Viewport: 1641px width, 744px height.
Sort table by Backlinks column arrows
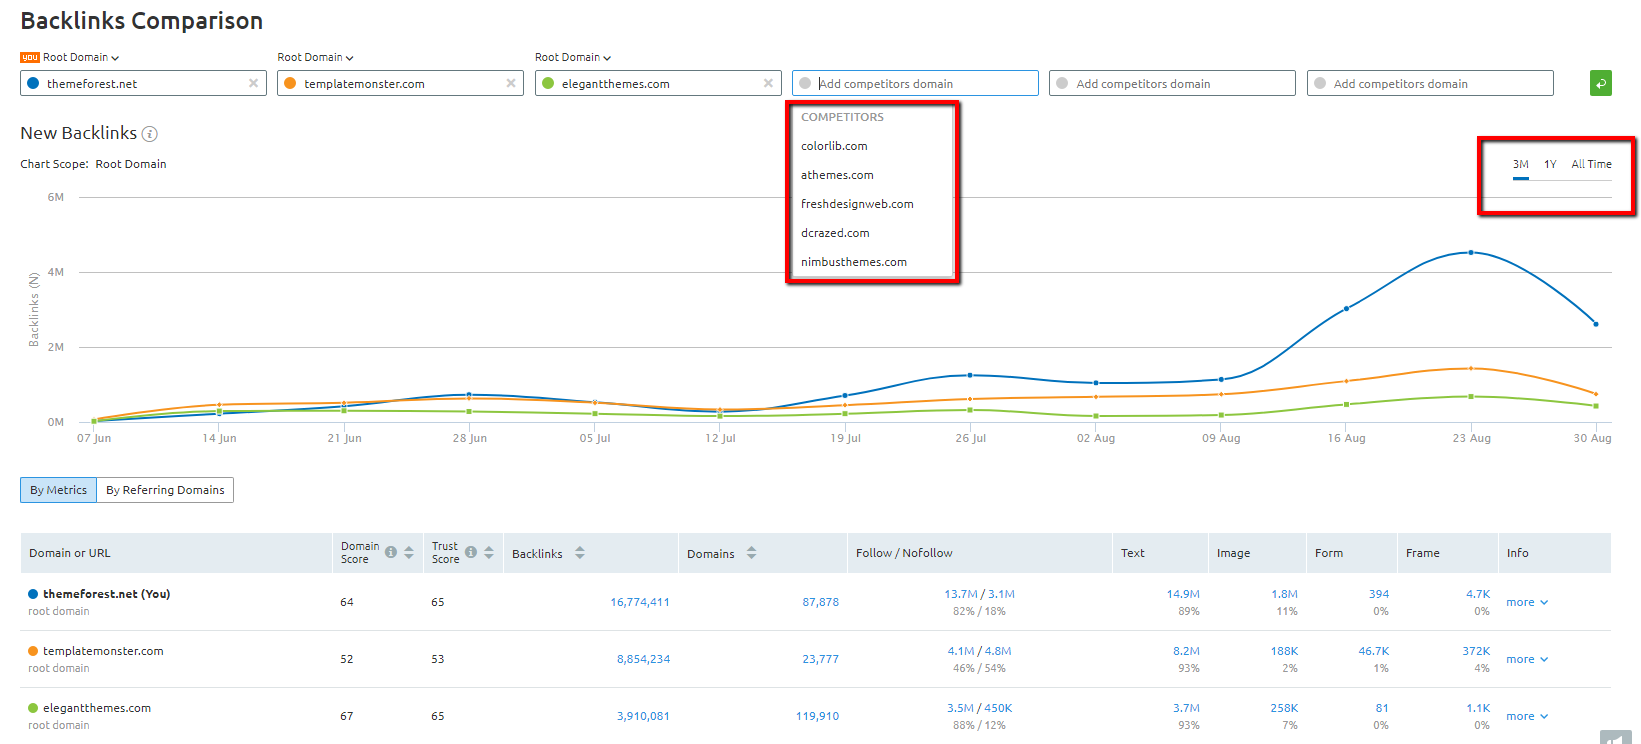pos(580,553)
